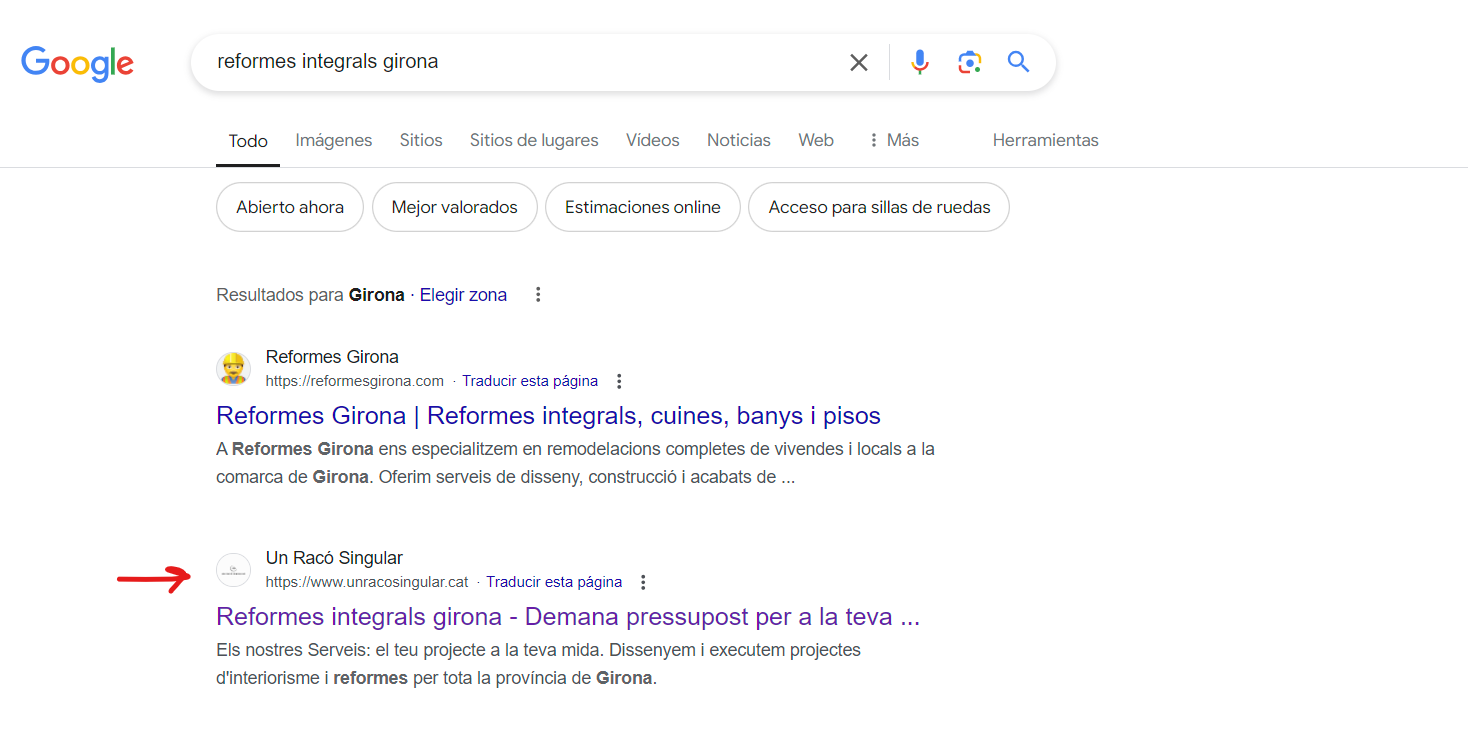The image size is (1468, 732).
Task: Apply the 'Abierto ahora' filter chip
Action: click(x=290, y=207)
